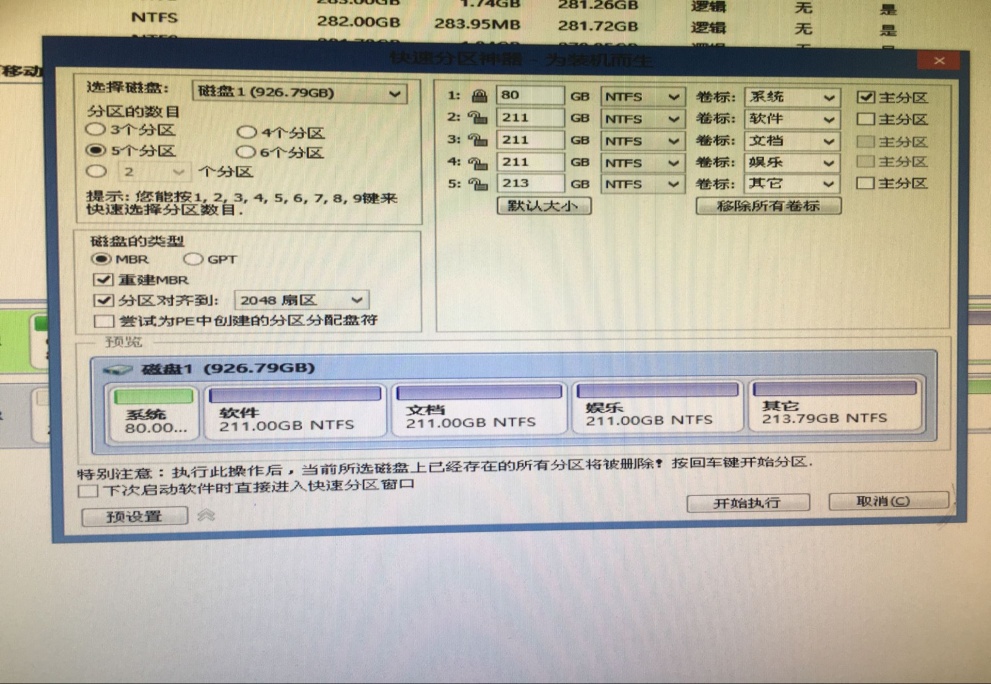The width and height of the screenshot is (991, 684).
Task: Open the 软件 volume label dropdown
Action: point(793,119)
